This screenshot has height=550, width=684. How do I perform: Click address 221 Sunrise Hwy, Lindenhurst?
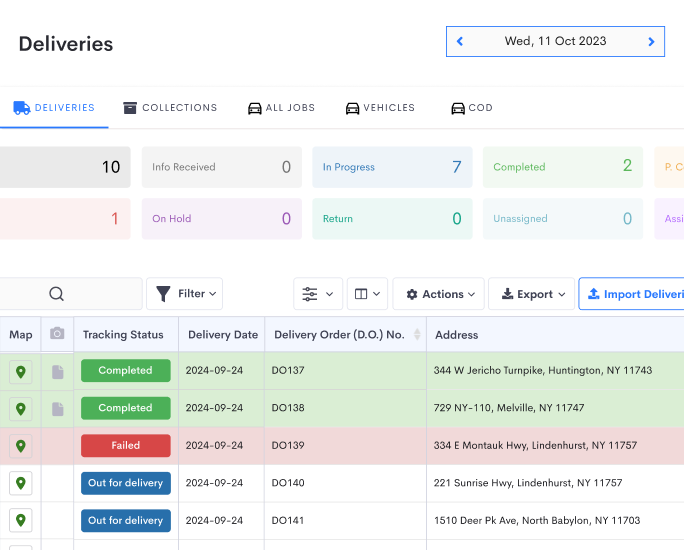pyautogui.click(x=528, y=483)
